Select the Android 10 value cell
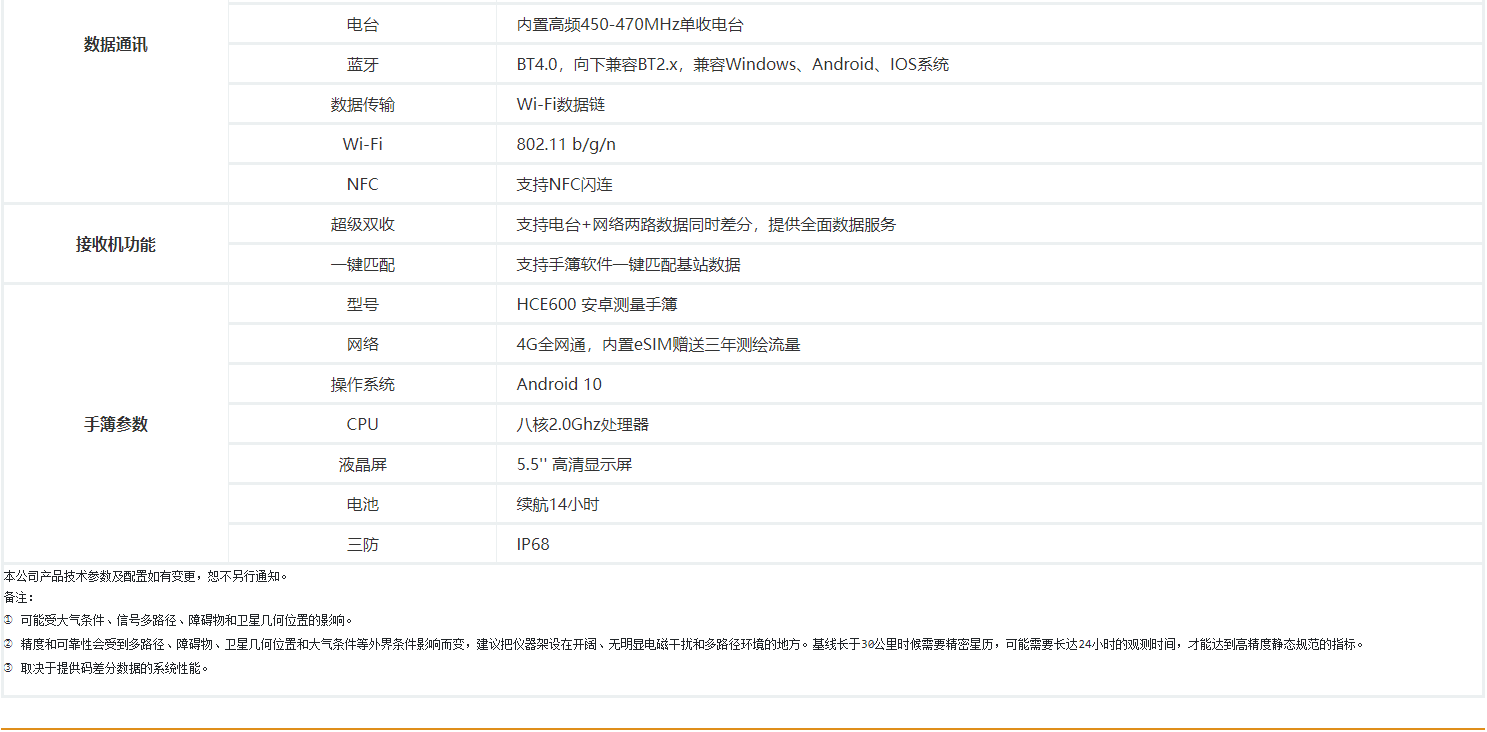 559,385
